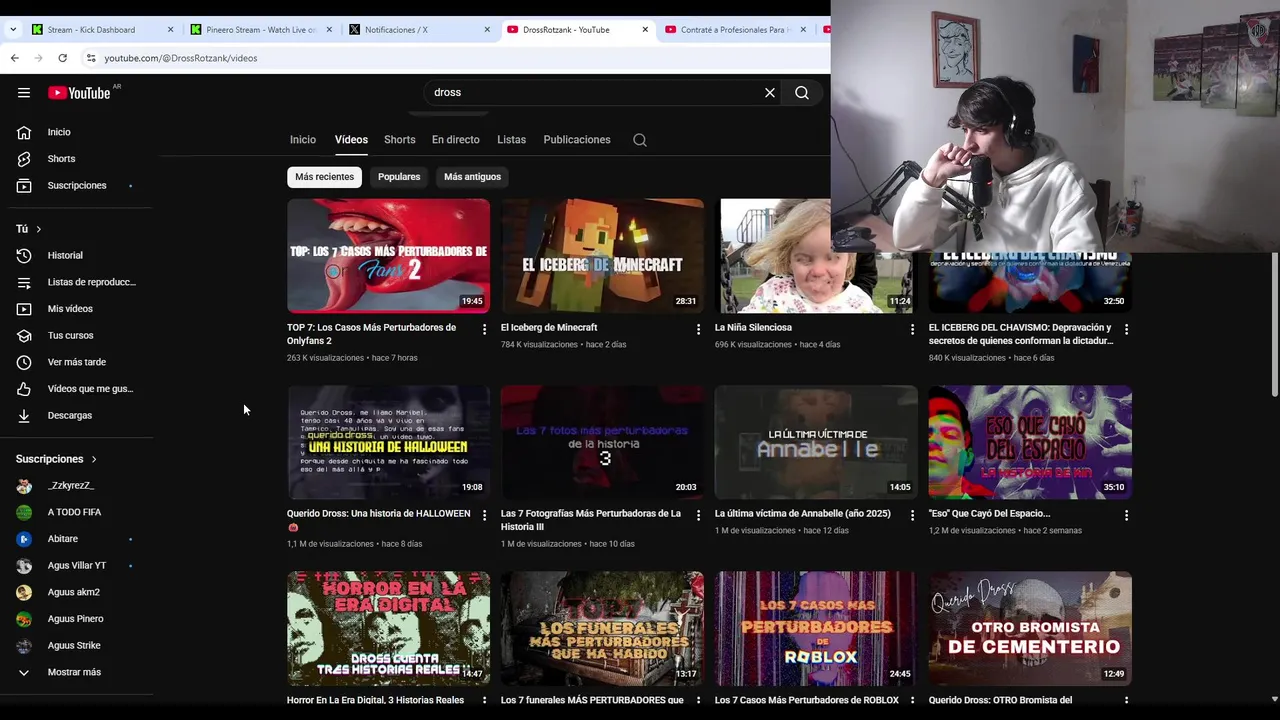Open options menu for TOP 7 Onlyfans 2 video

click(484, 329)
